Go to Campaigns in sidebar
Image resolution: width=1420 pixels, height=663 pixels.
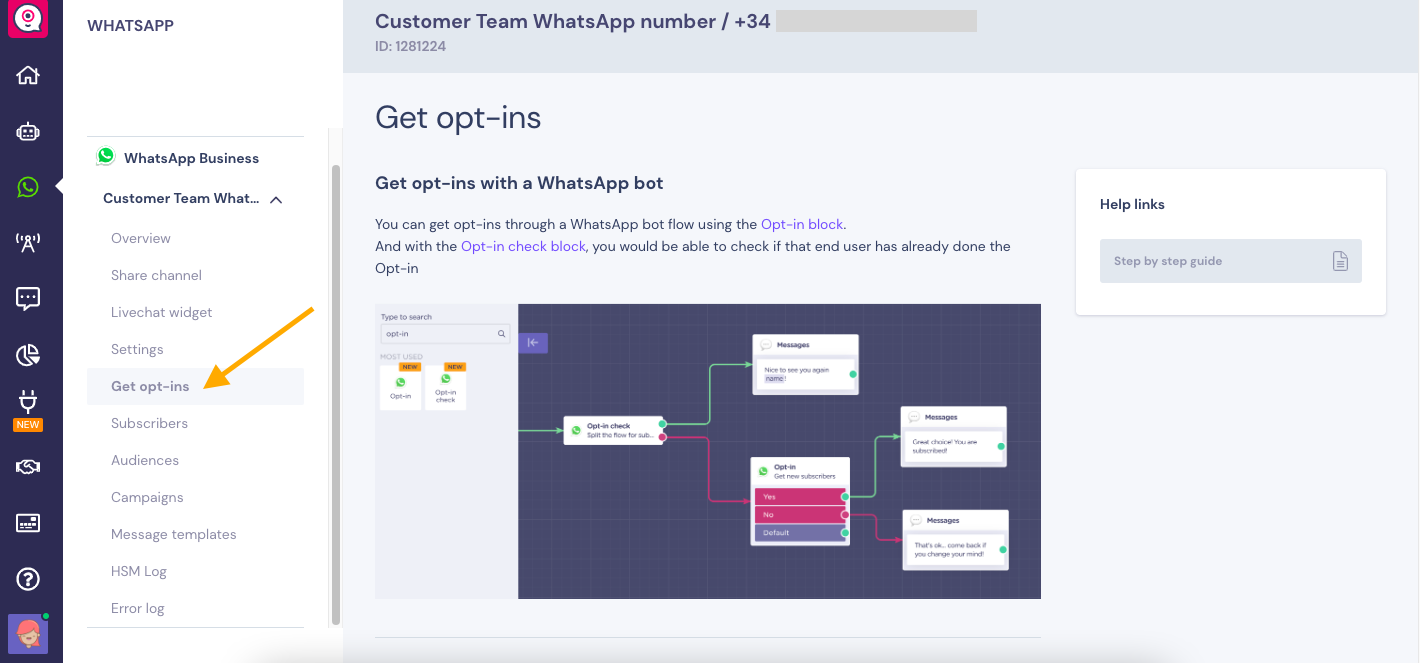pyautogui.click(x=147, y=497)
